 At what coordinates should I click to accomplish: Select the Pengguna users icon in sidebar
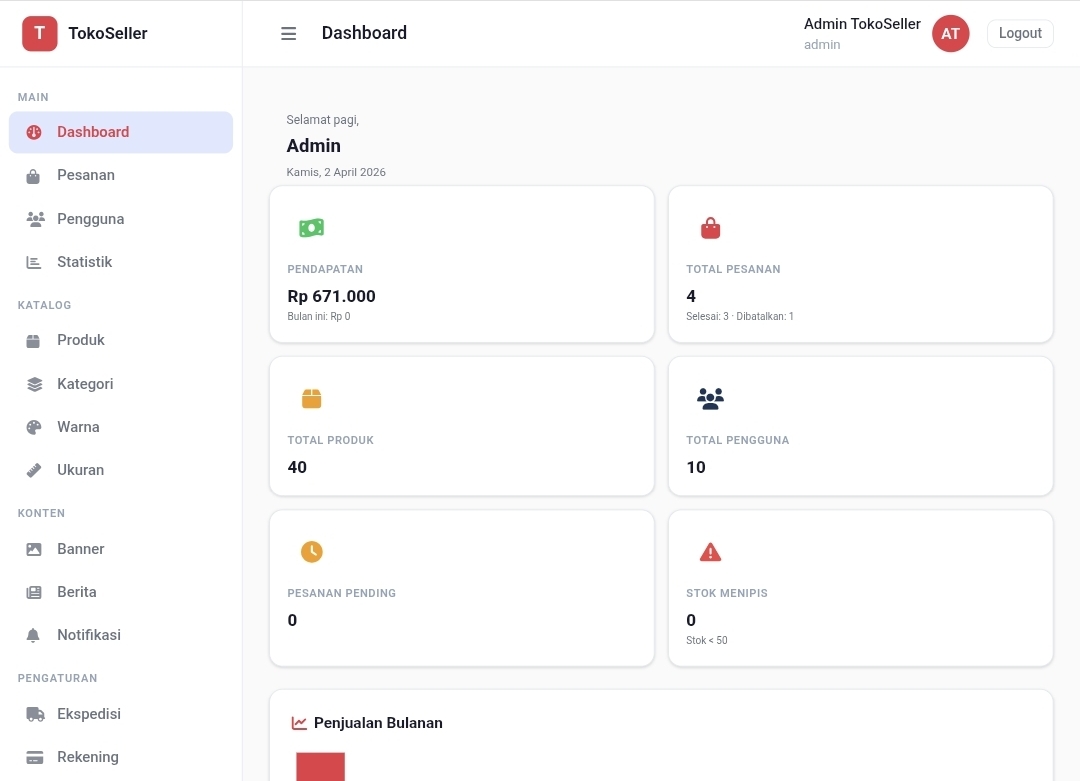33,218
